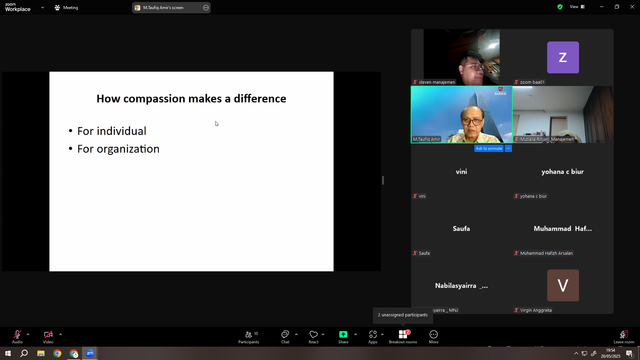The height and width of the screenshot is (360, 640).
Task: Open the View layout menu
Action: coord(578,7)
